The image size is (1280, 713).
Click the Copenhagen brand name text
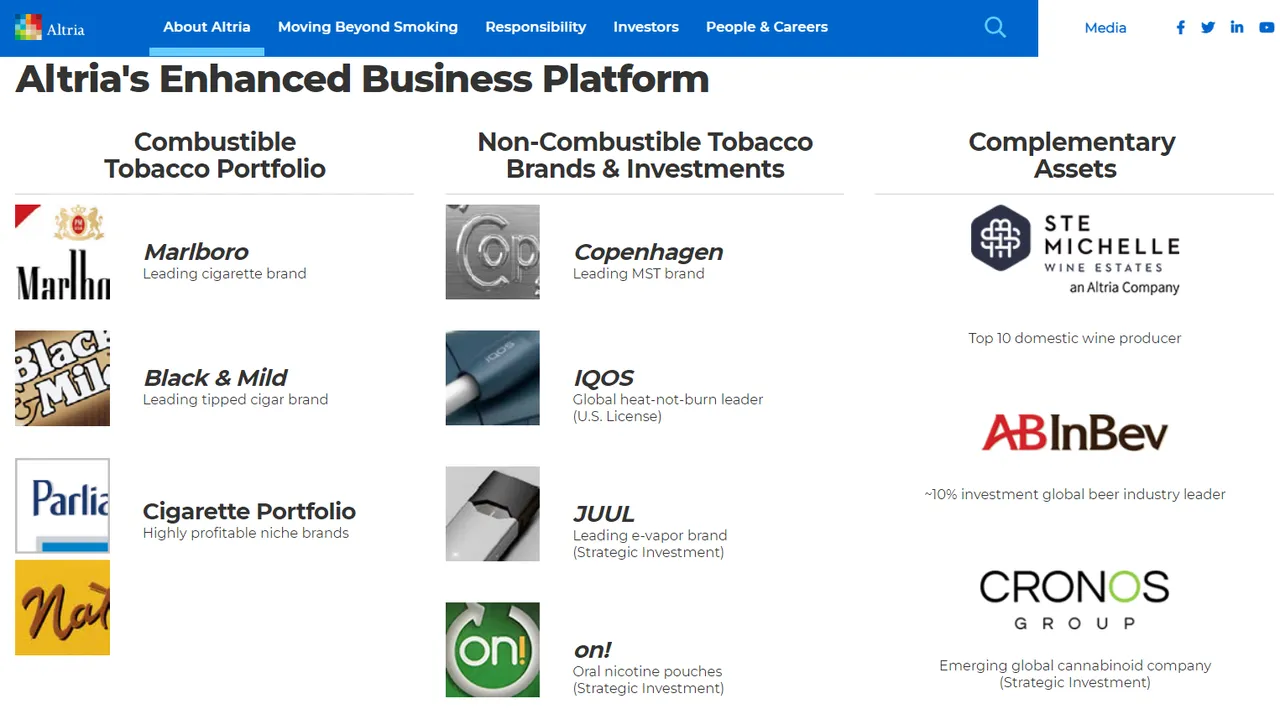point(648,252)
